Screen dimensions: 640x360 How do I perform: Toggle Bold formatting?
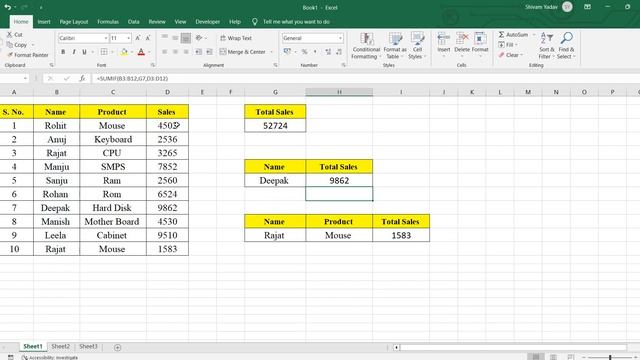pyautogui.click(x=63, y=52)
